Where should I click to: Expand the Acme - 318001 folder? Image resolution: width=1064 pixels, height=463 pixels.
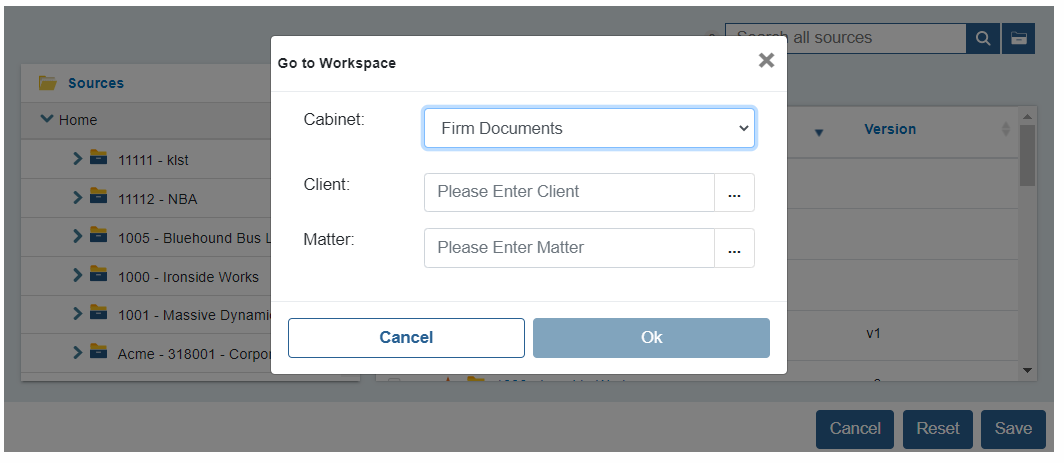coord(77,353)
